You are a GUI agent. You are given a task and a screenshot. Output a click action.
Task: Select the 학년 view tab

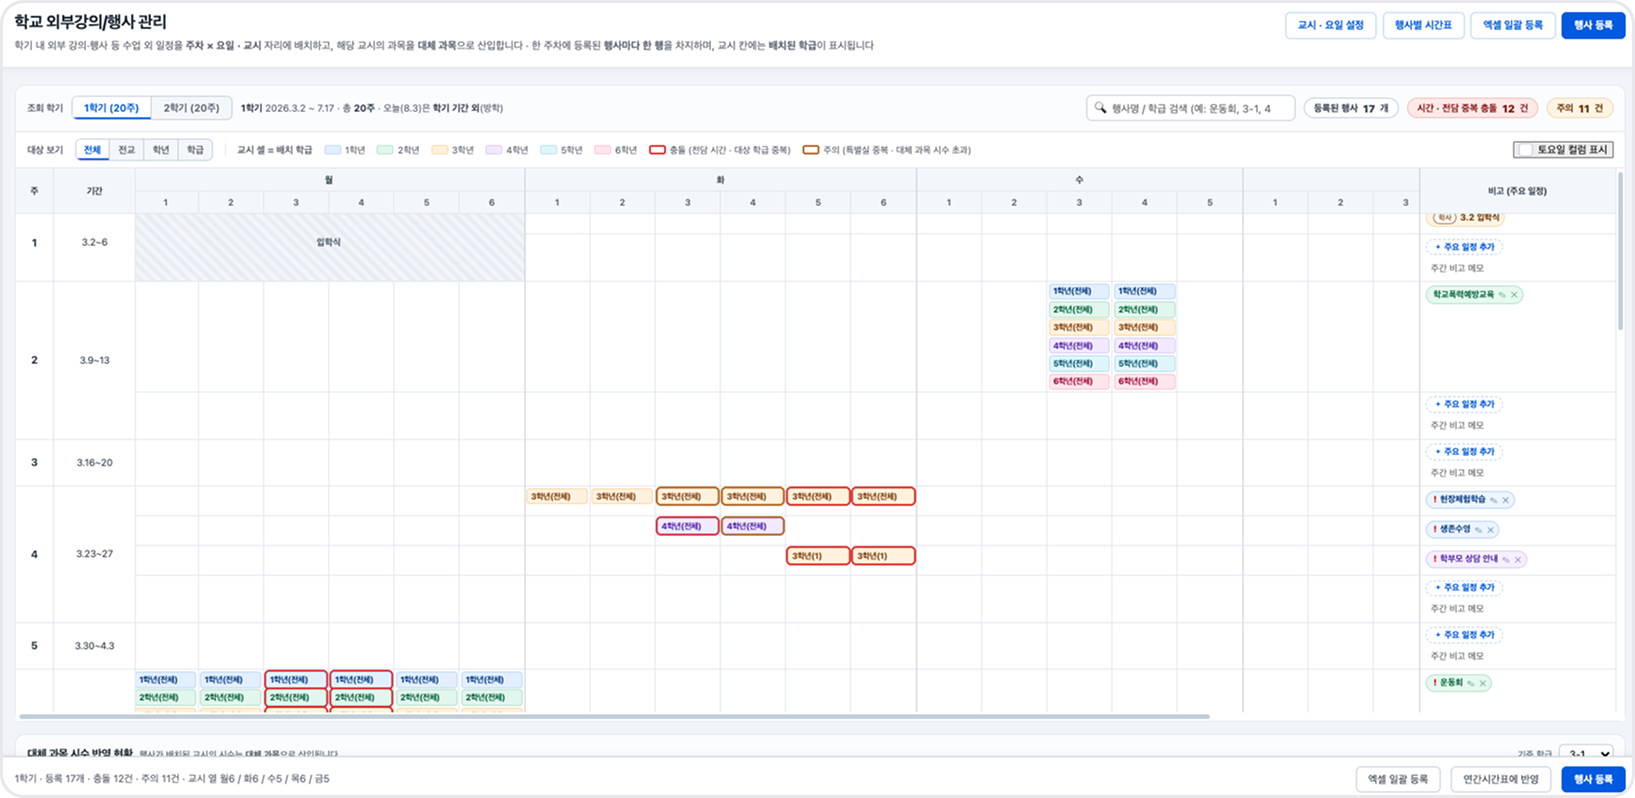(161, 150)
